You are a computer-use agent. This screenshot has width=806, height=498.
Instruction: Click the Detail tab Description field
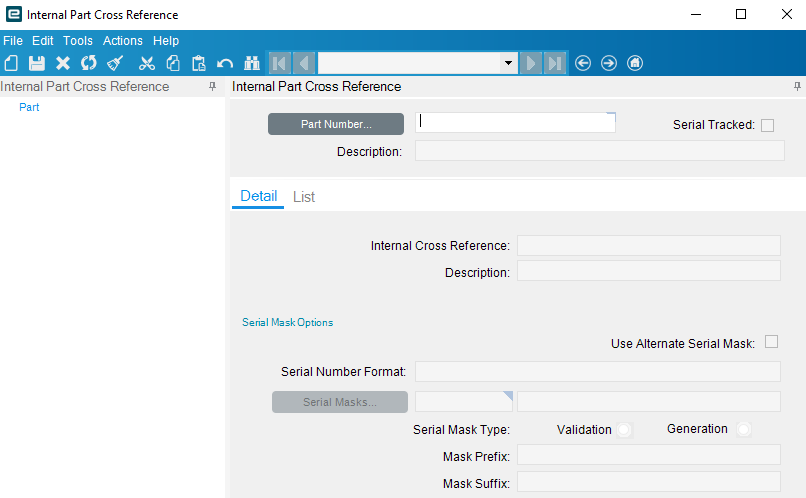649,271
